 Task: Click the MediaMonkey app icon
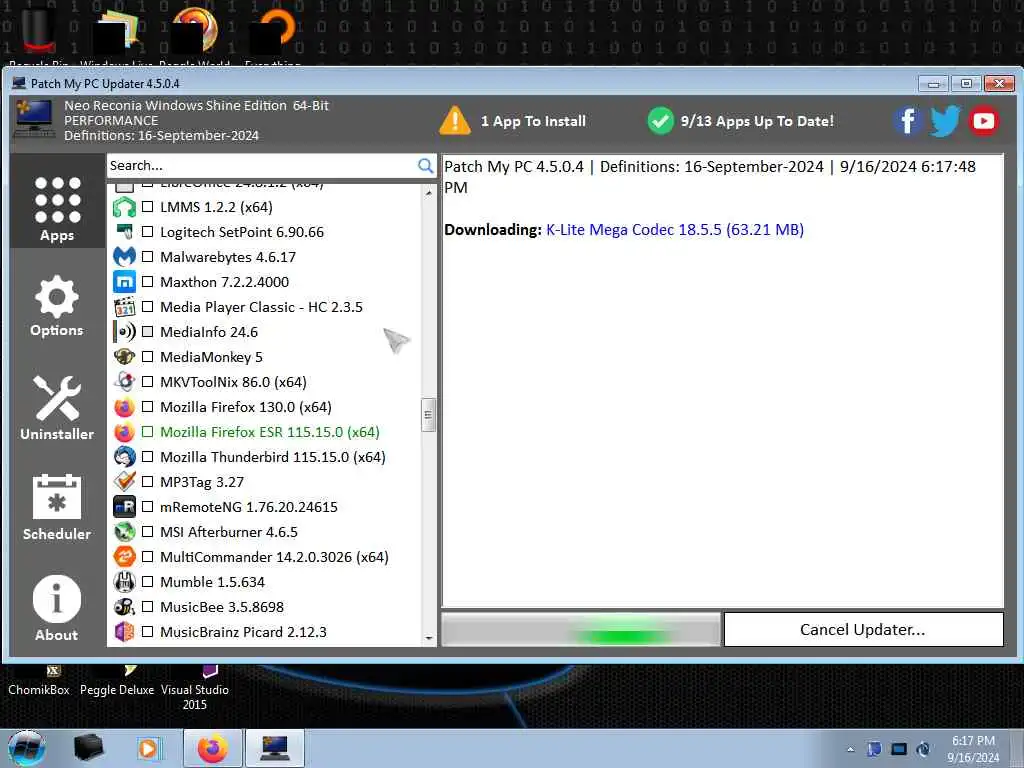click(x=124, y=357)
